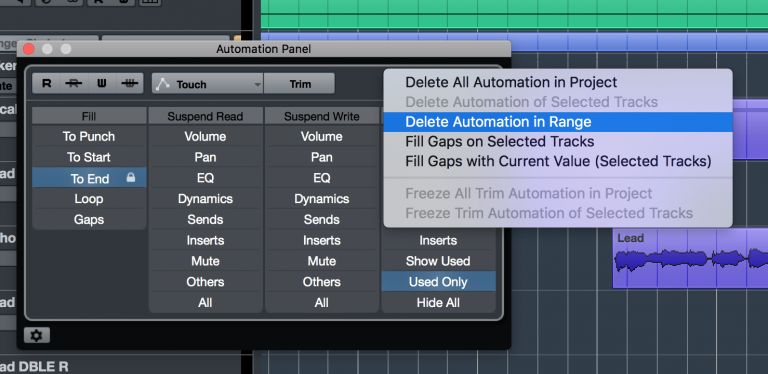Suspend Read for Inserts
Image resolution: width=768 pixels, height=374 pixels.
tap(205, 240)
